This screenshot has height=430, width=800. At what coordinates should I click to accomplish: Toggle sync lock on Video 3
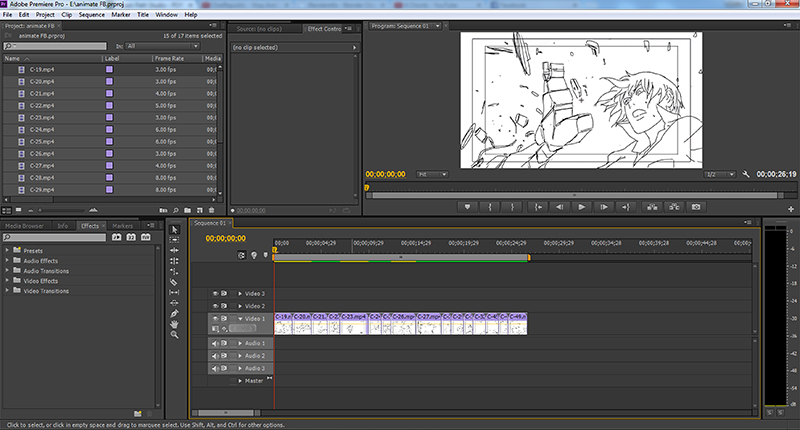224,294
